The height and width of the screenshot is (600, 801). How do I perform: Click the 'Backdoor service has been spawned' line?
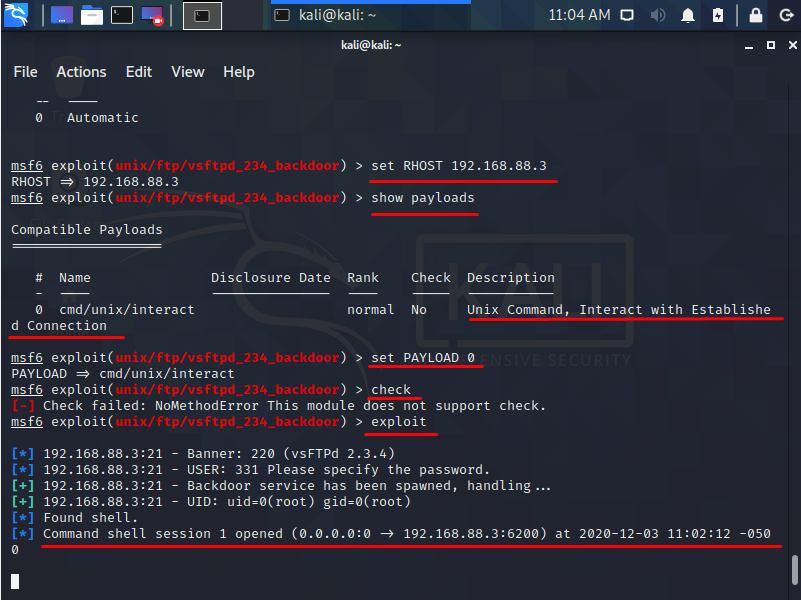281,486
